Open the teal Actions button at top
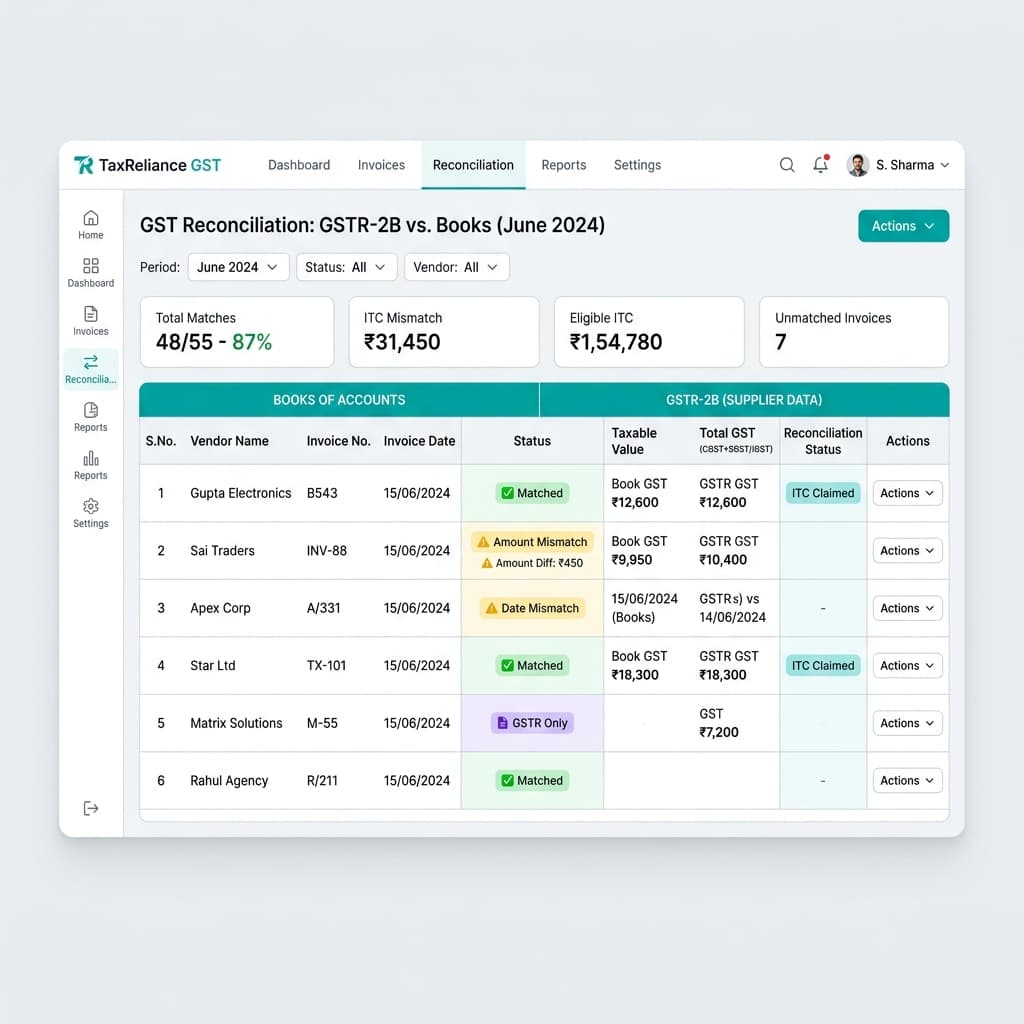This screenshot has width=1024, height=1024. (x=903, y=226)
